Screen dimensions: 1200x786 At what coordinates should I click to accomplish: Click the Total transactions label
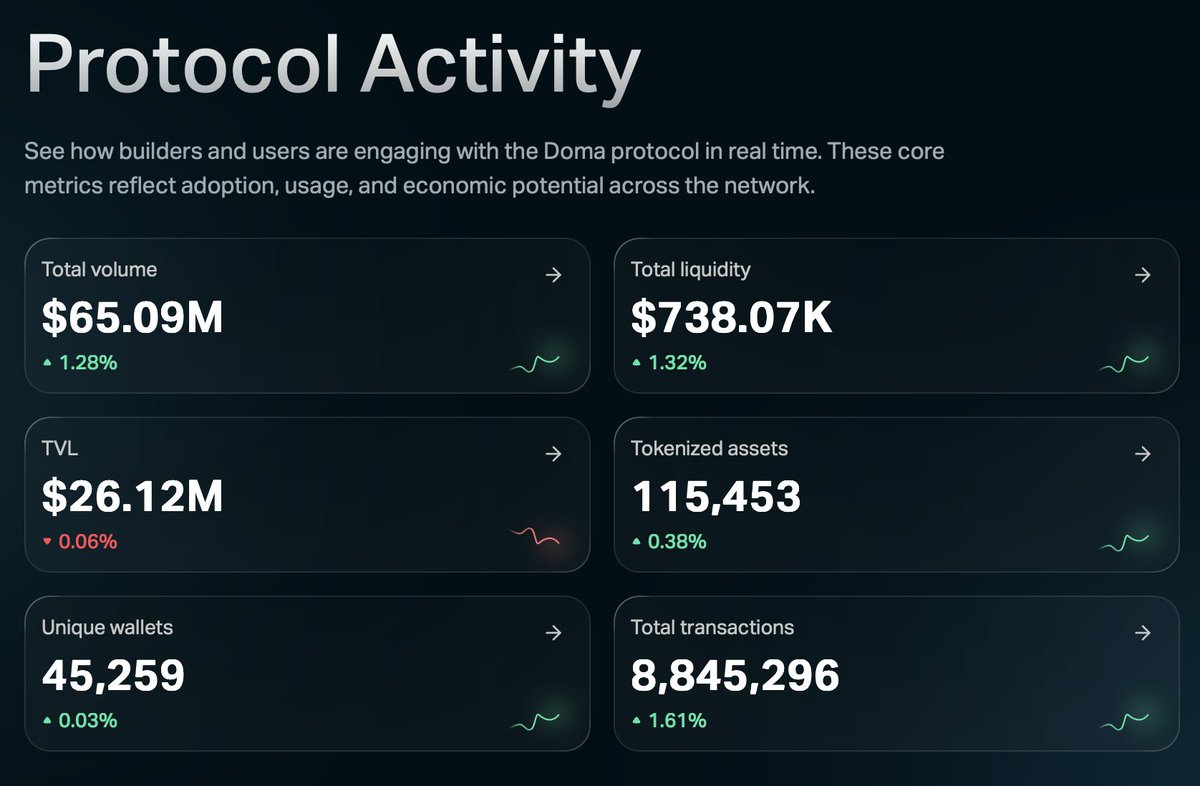712,628
